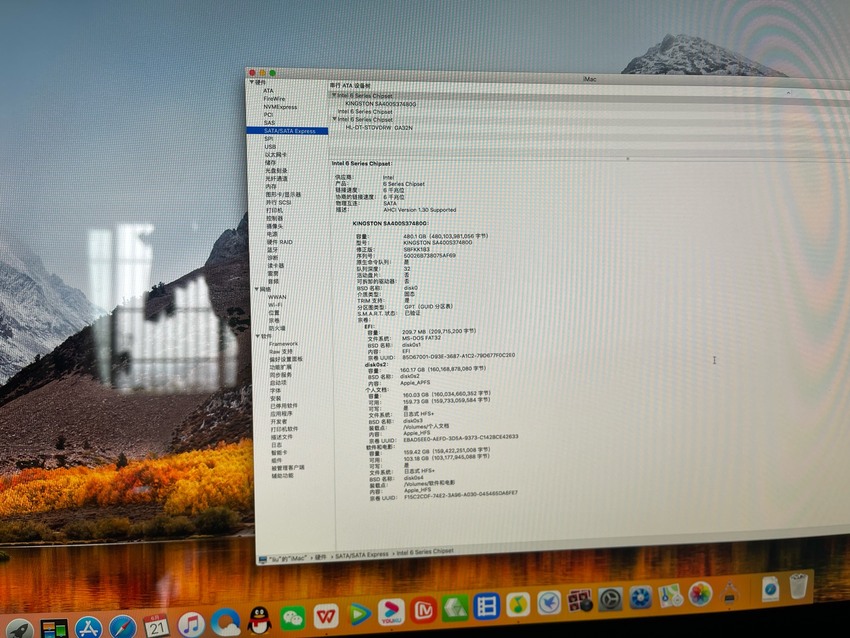
Task: Select FireWire in the sidebar
Action: [x=274, y=99]
